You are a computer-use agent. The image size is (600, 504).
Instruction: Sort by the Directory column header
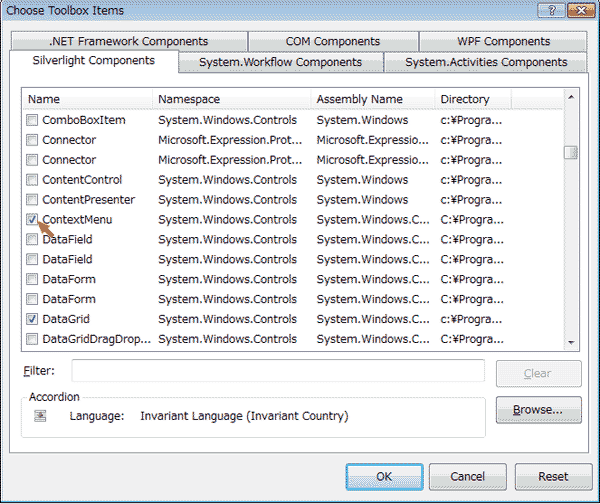(x=473, y=99)
